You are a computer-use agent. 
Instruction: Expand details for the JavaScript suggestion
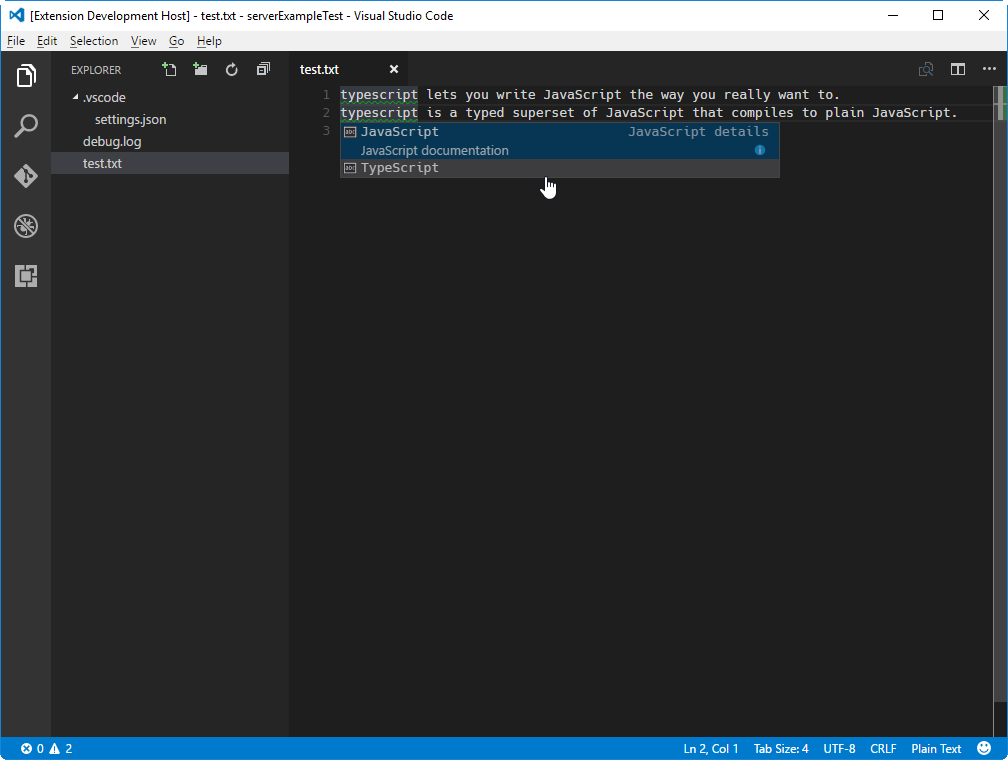click(761, 150)
